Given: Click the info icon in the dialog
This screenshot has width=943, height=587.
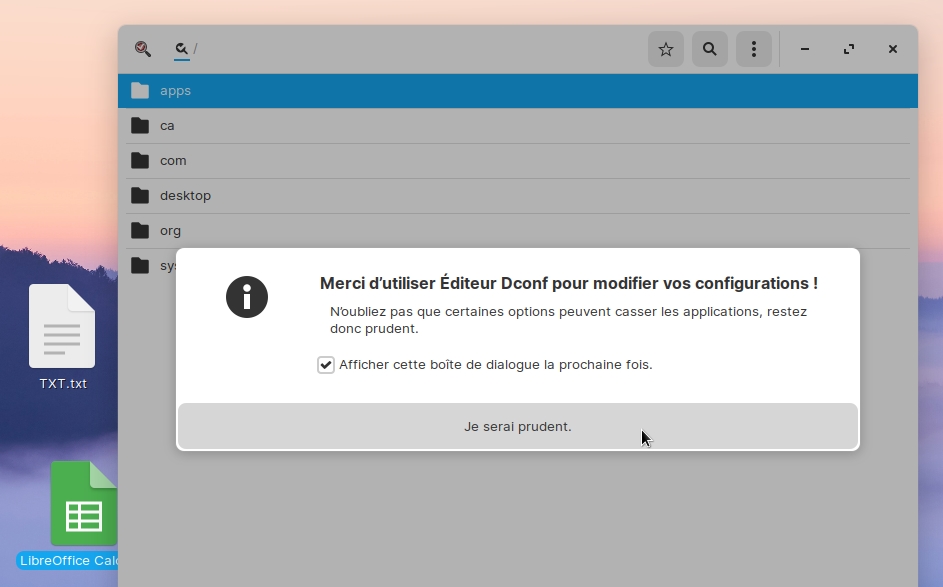Looking at the screenshot, I should [247, 297].
